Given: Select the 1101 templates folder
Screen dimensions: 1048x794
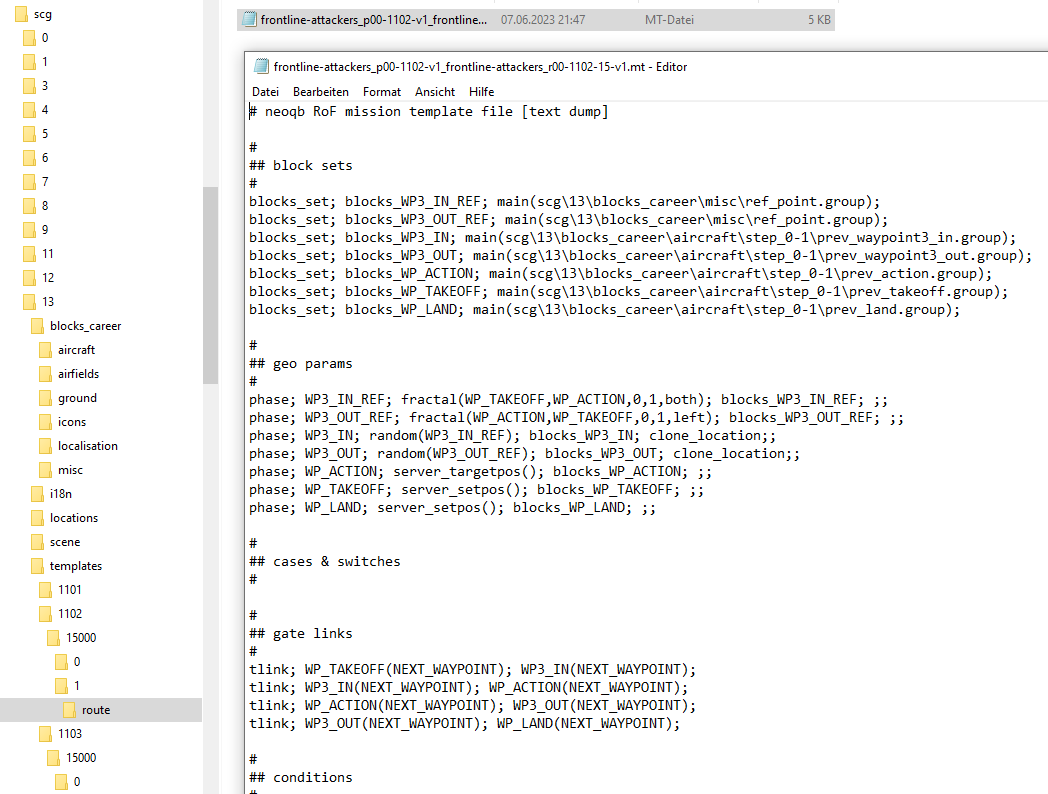Looking at the screenshot, I should 70,590.
